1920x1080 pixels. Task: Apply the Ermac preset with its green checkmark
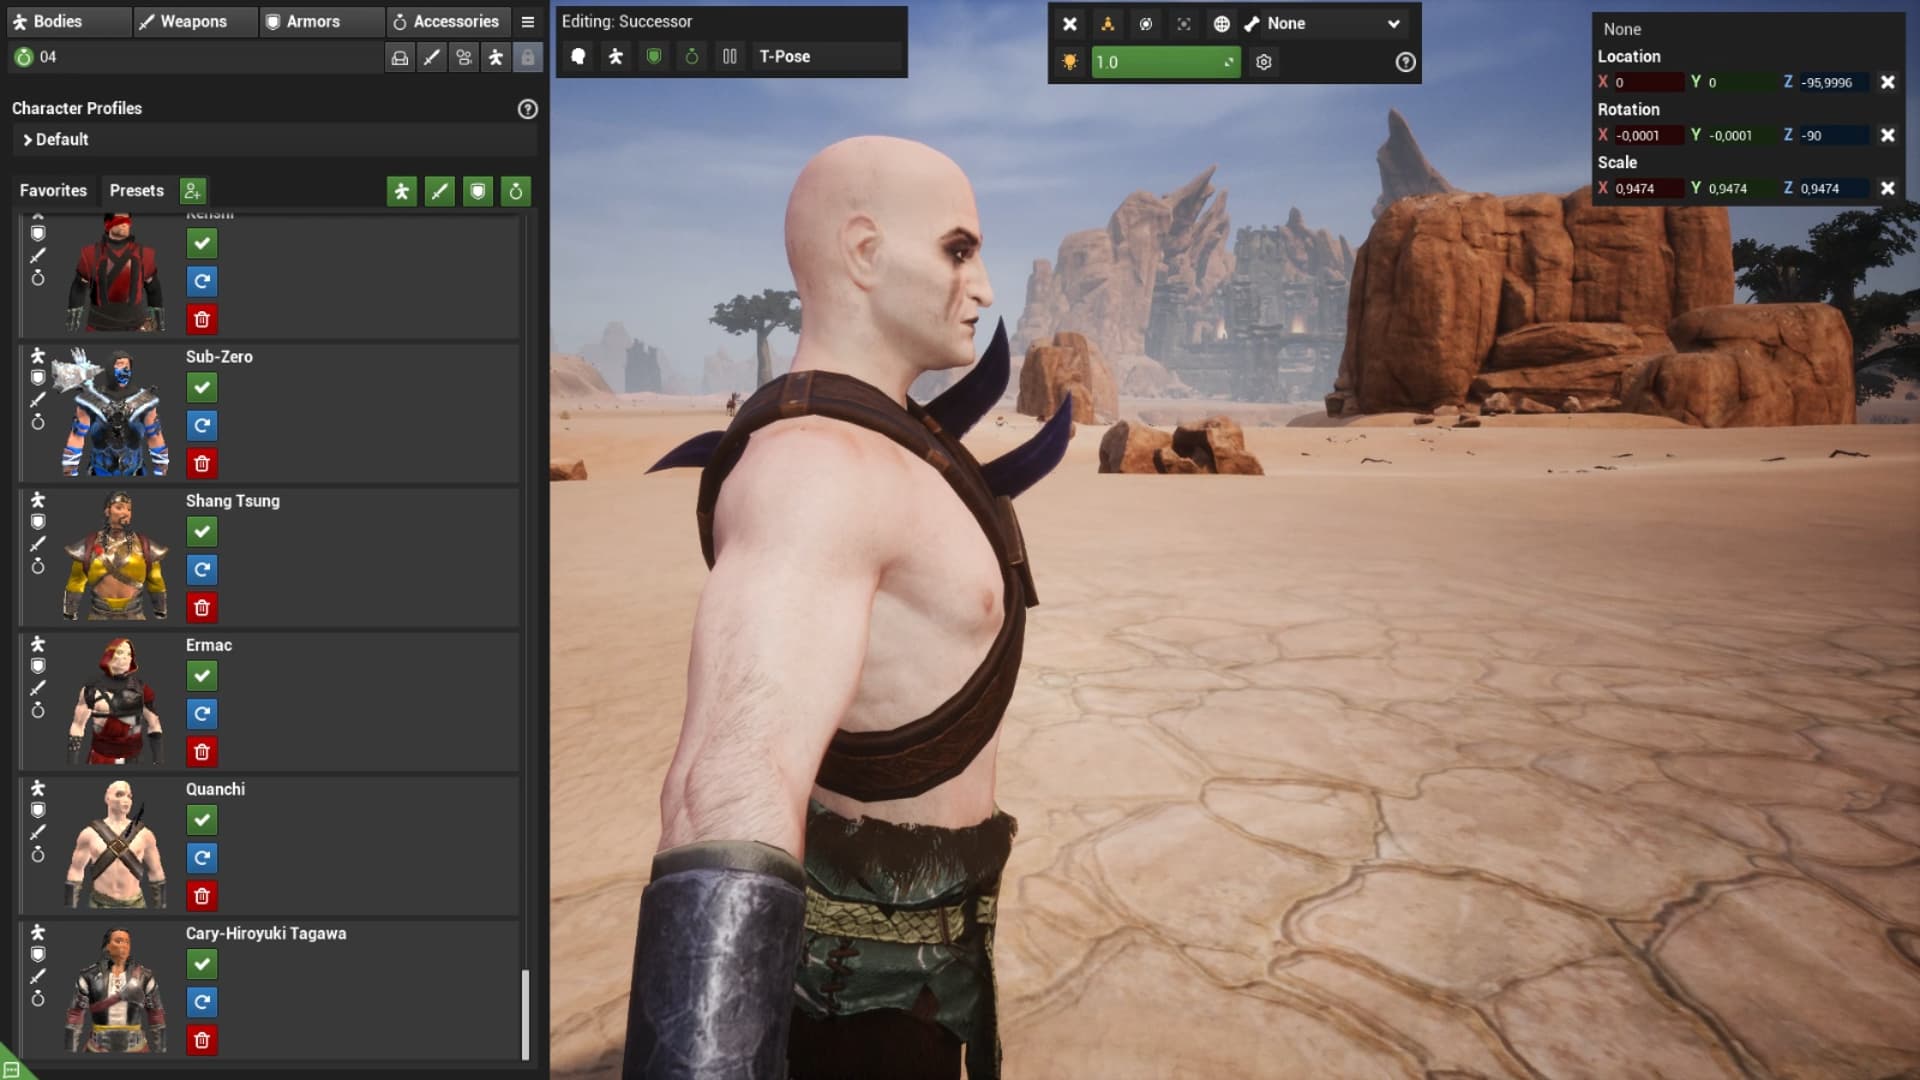click(x=202, y=676)
